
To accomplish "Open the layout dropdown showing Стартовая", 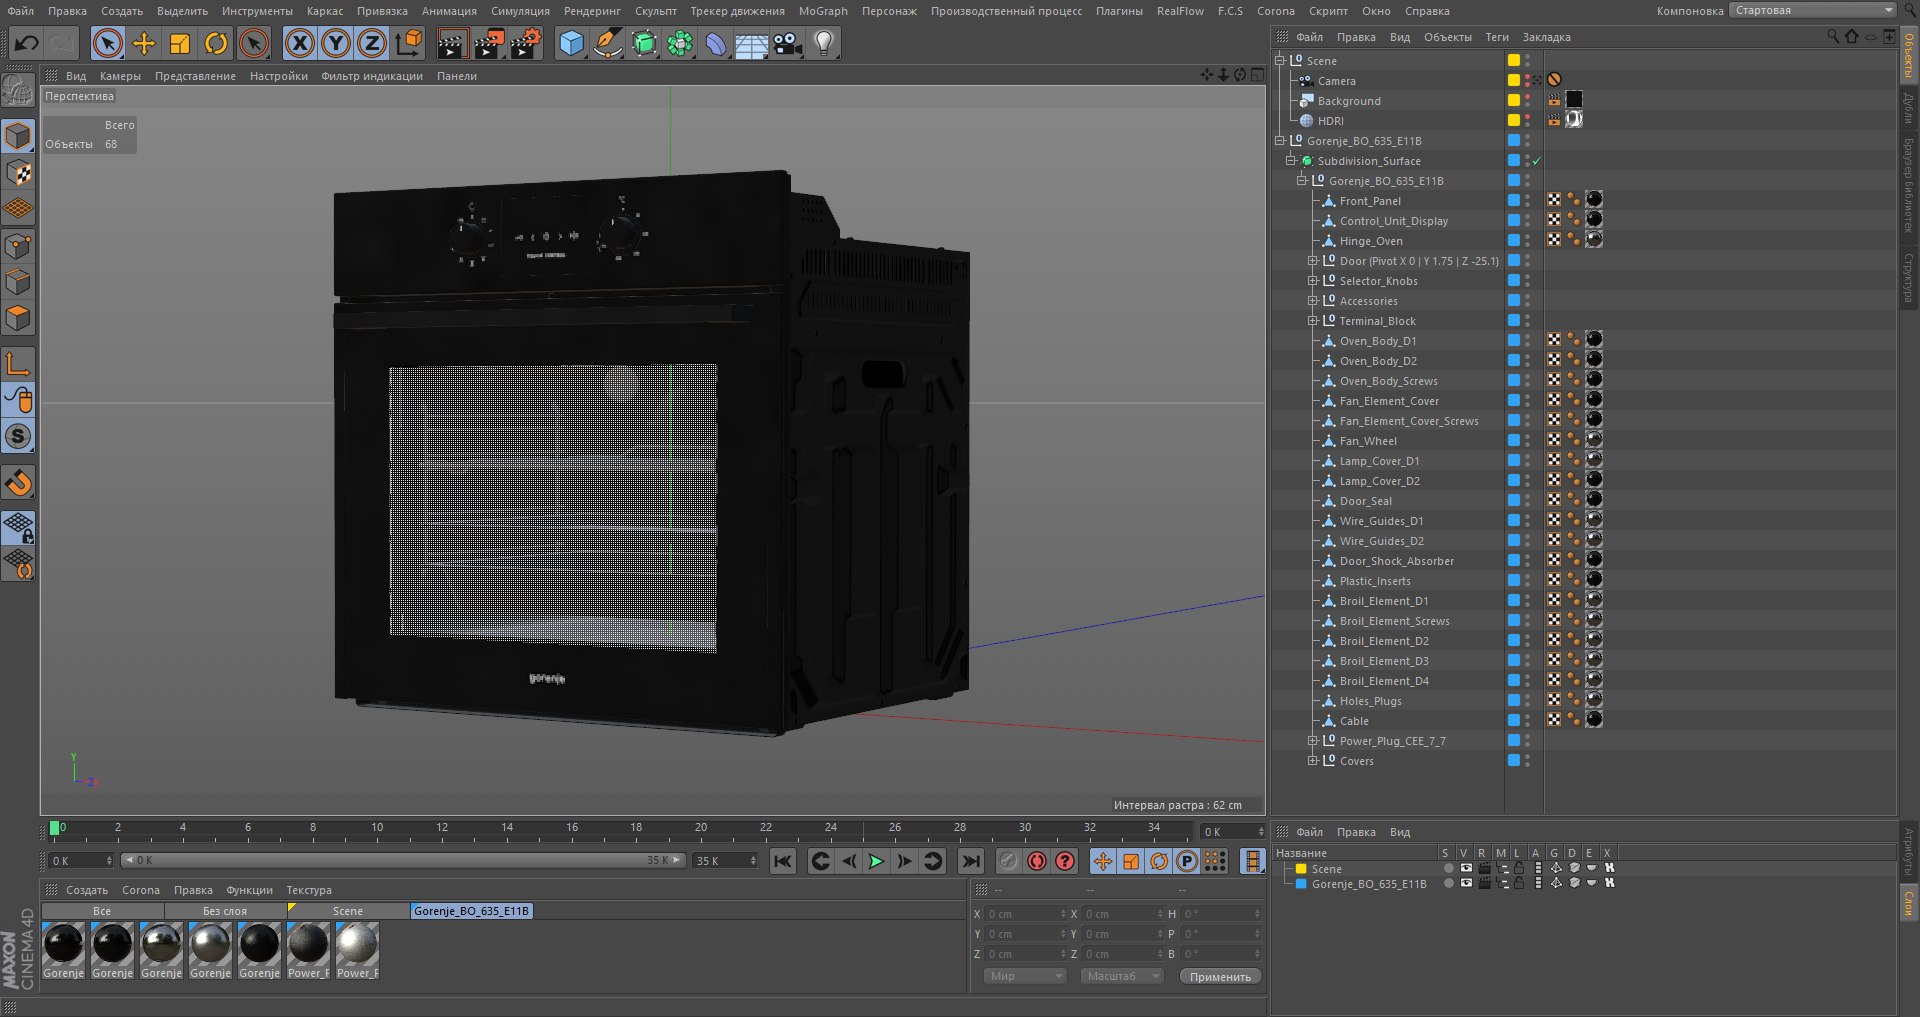I will (x=1812, y=10).
